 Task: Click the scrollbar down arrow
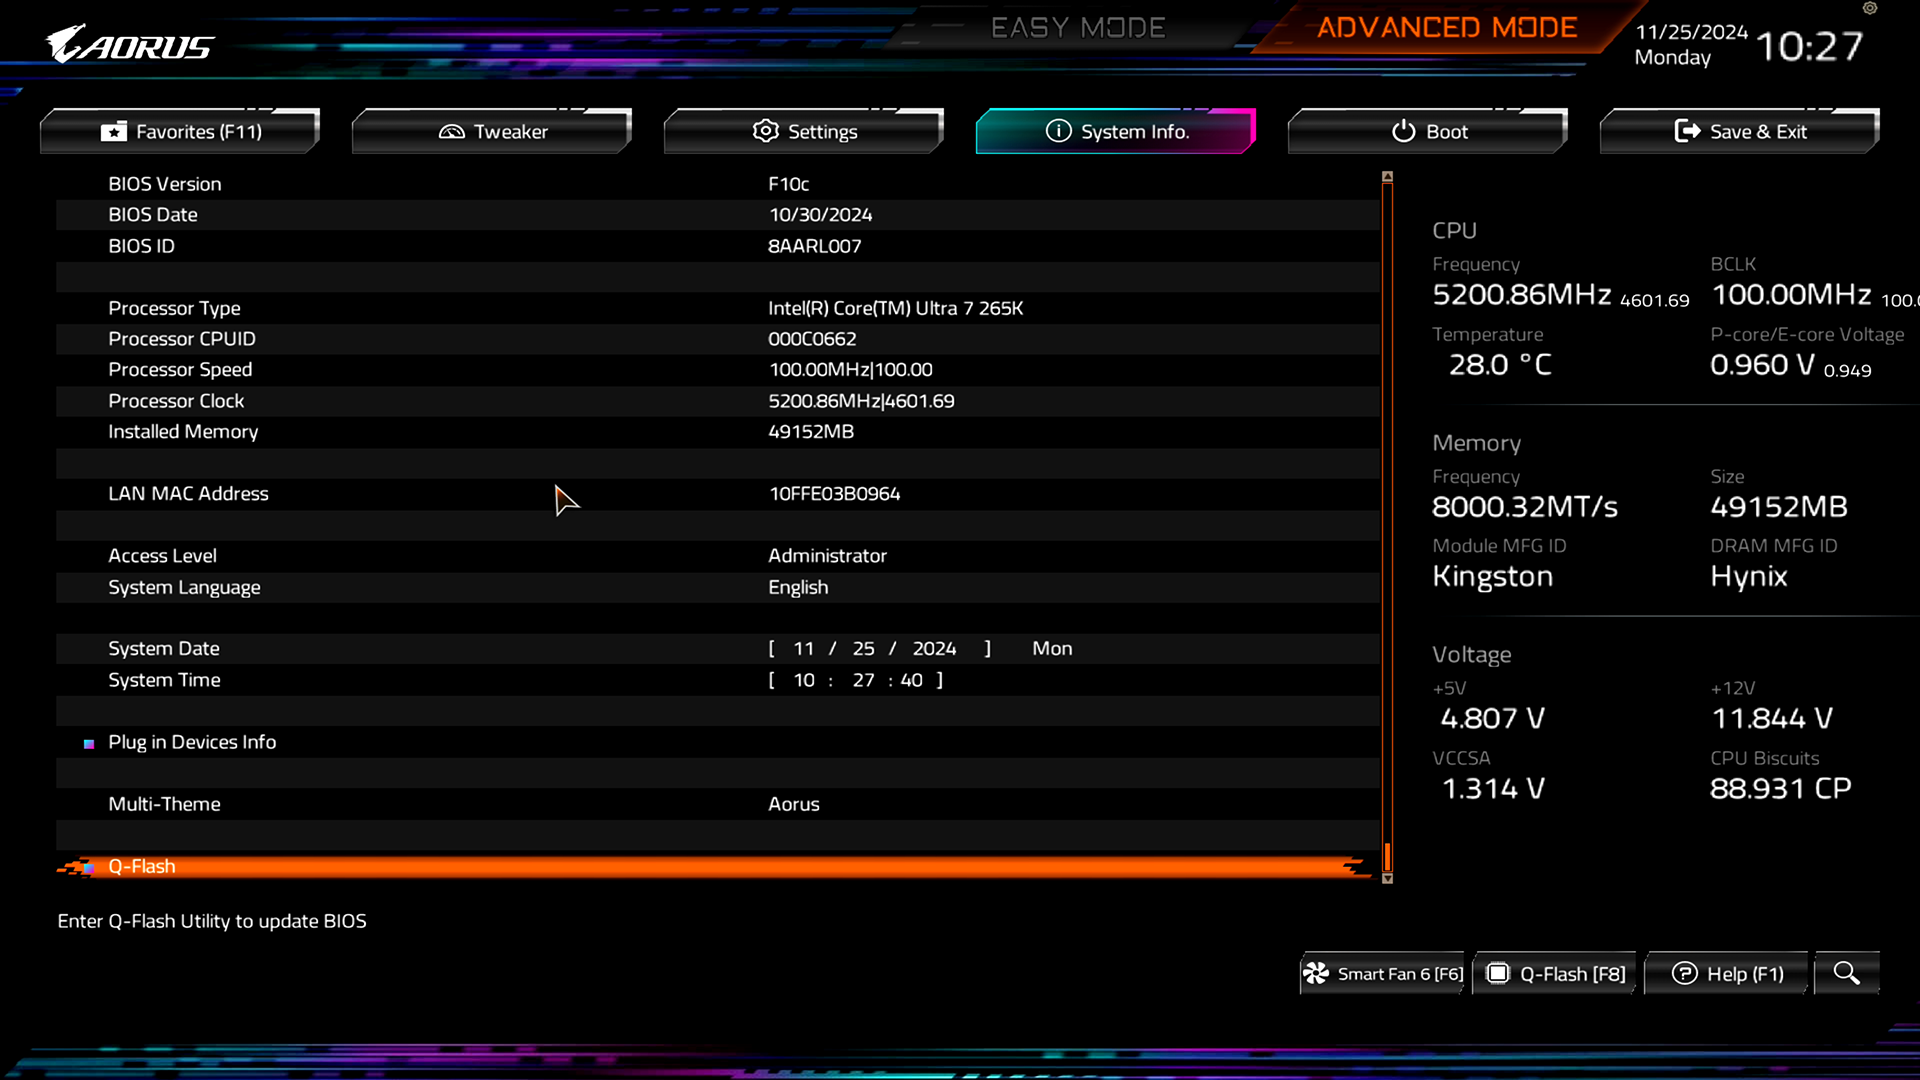[1386, 876]
